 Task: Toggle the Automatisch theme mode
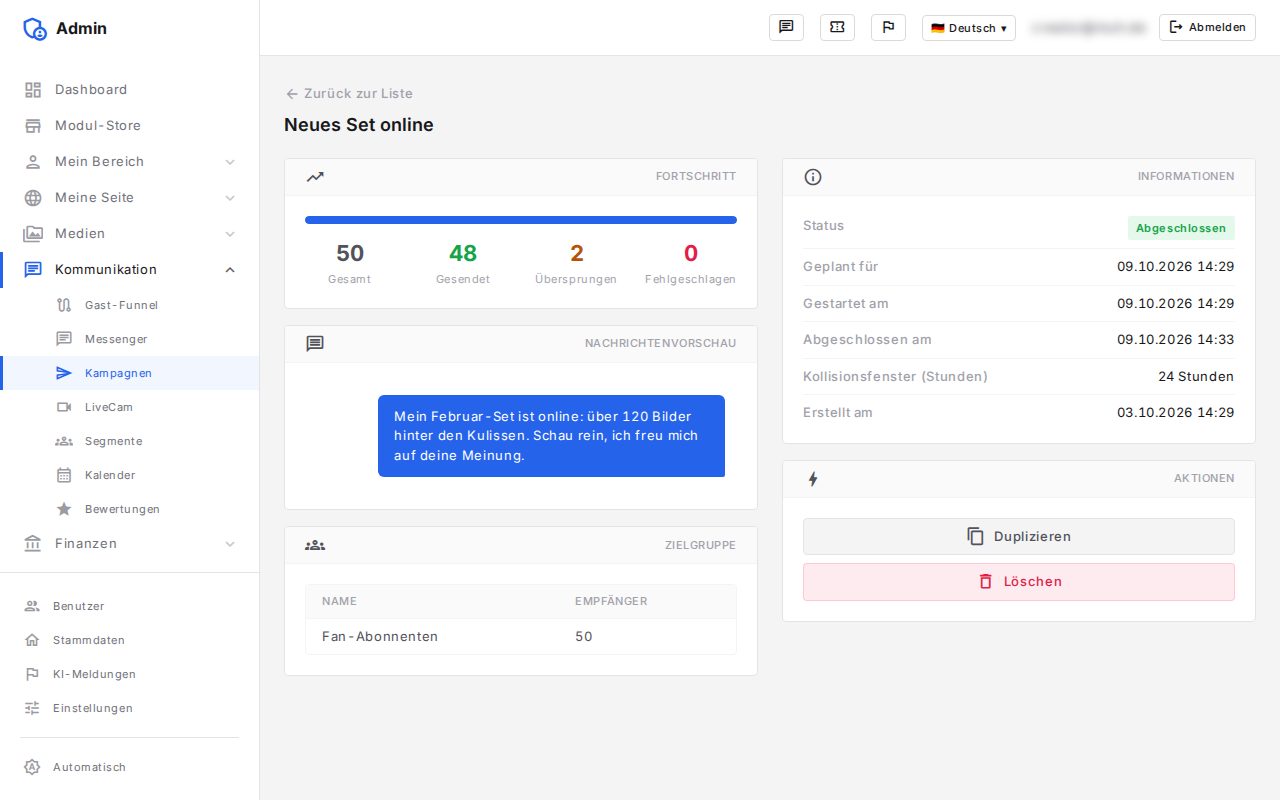click(129, 767)
